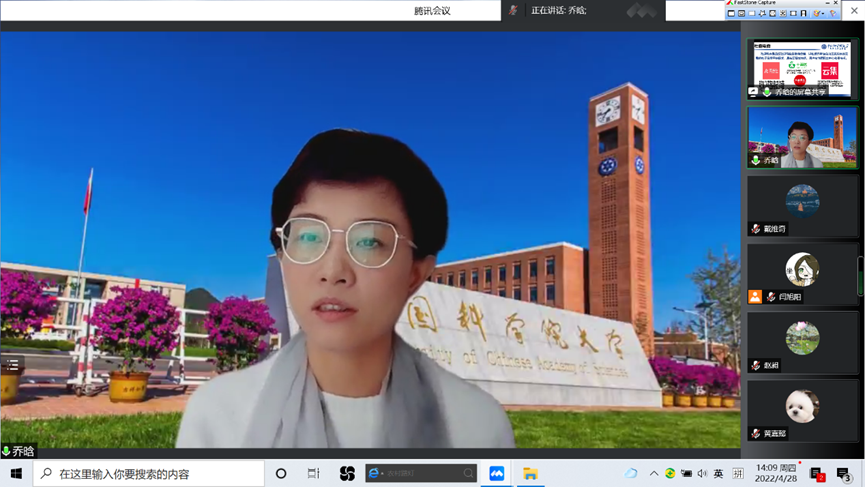Click the three-line menu icon on left edge of video
865x487 pixels.
pyautogui.click(x=11, y=366)
